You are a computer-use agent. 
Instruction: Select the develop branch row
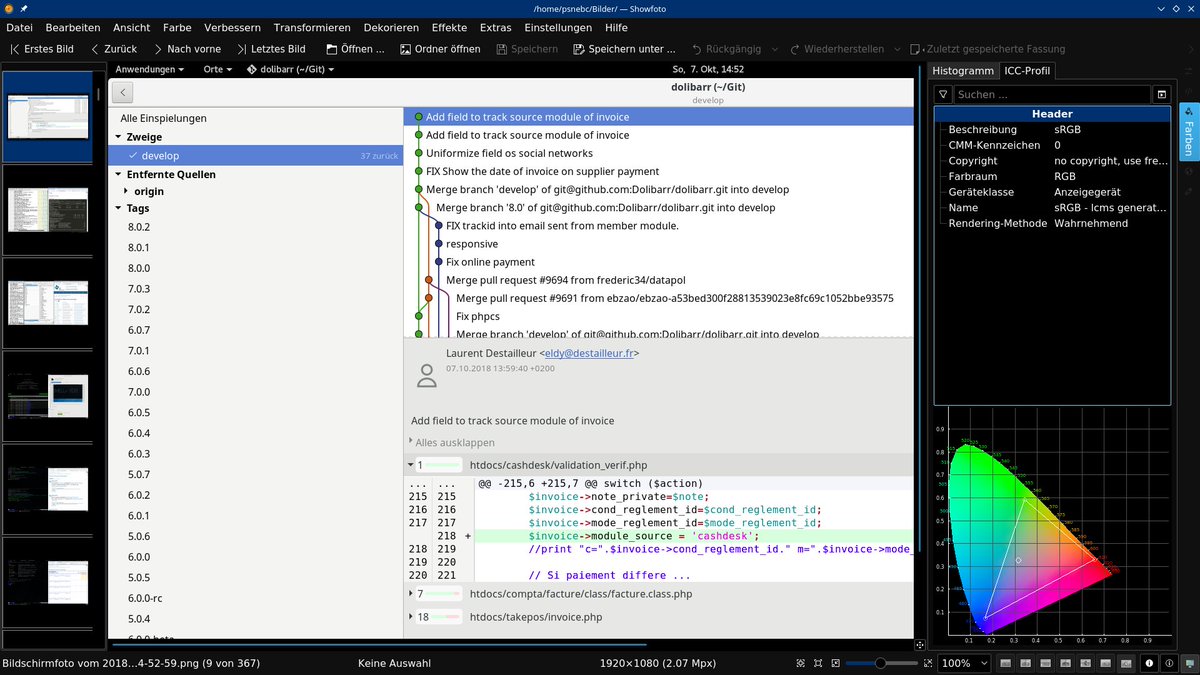(x=255, y=156)
